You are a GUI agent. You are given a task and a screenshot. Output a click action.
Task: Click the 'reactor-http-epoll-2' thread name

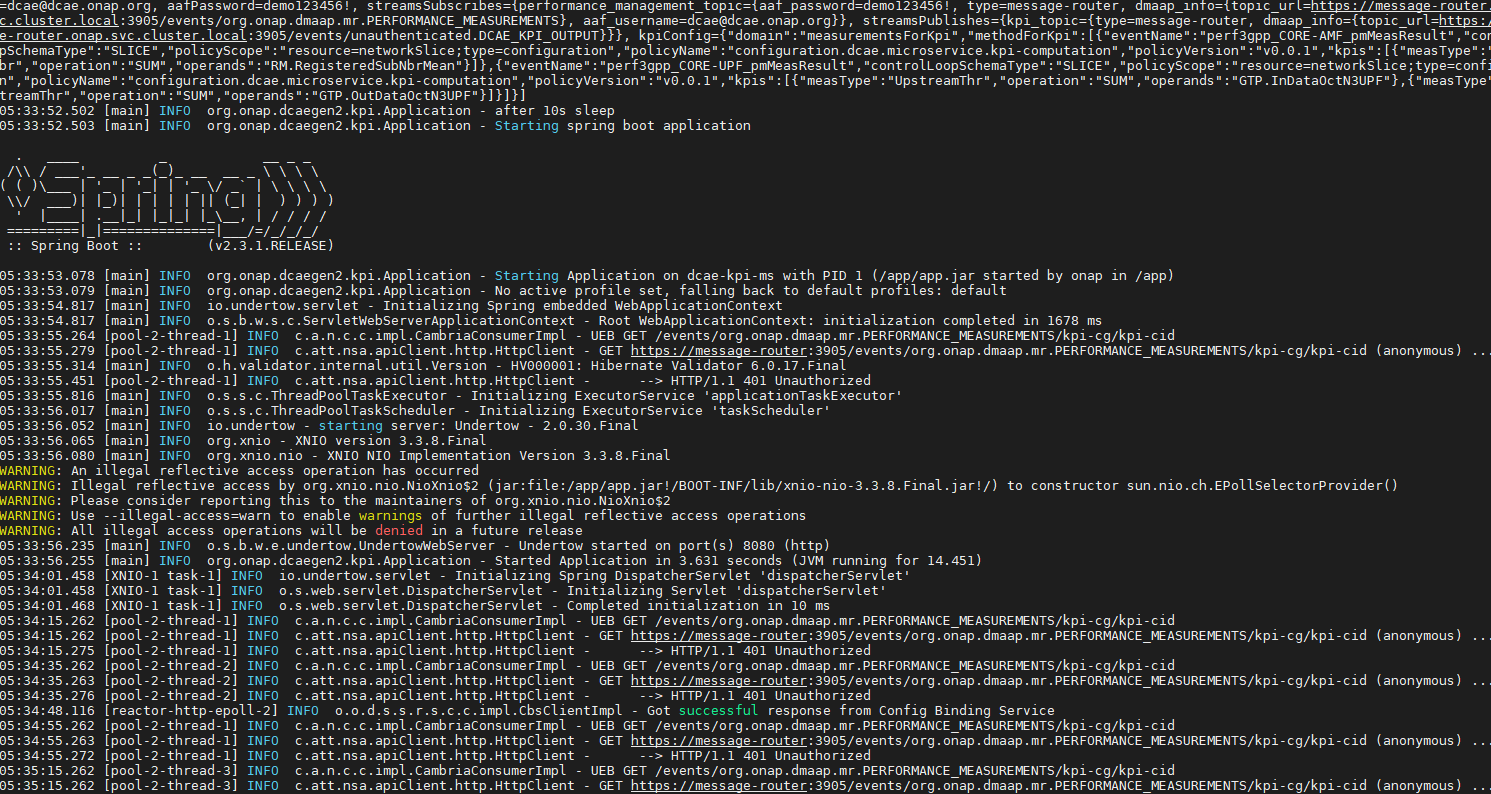(x=191, y=711)
